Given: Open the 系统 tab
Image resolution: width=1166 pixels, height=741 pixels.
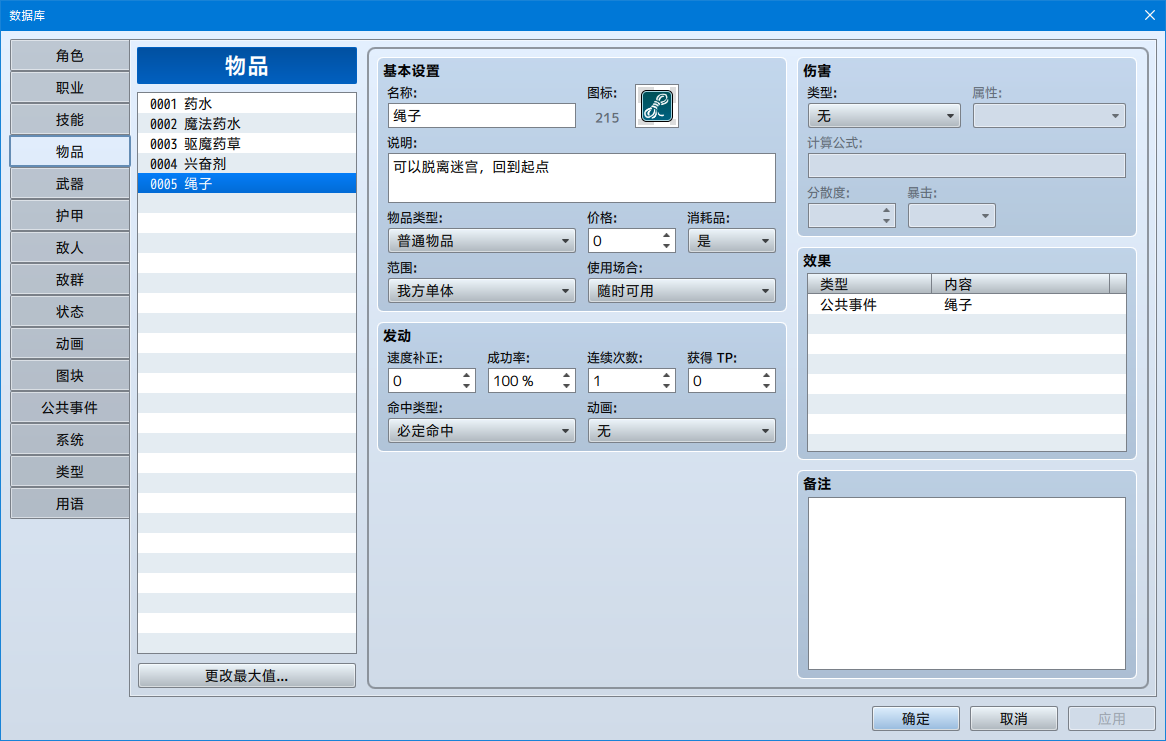Looking at the screenshot, I should point(70,440).
